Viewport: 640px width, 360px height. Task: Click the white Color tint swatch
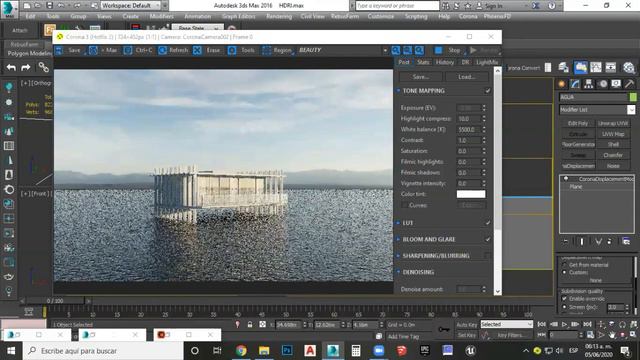pos(471,194)
